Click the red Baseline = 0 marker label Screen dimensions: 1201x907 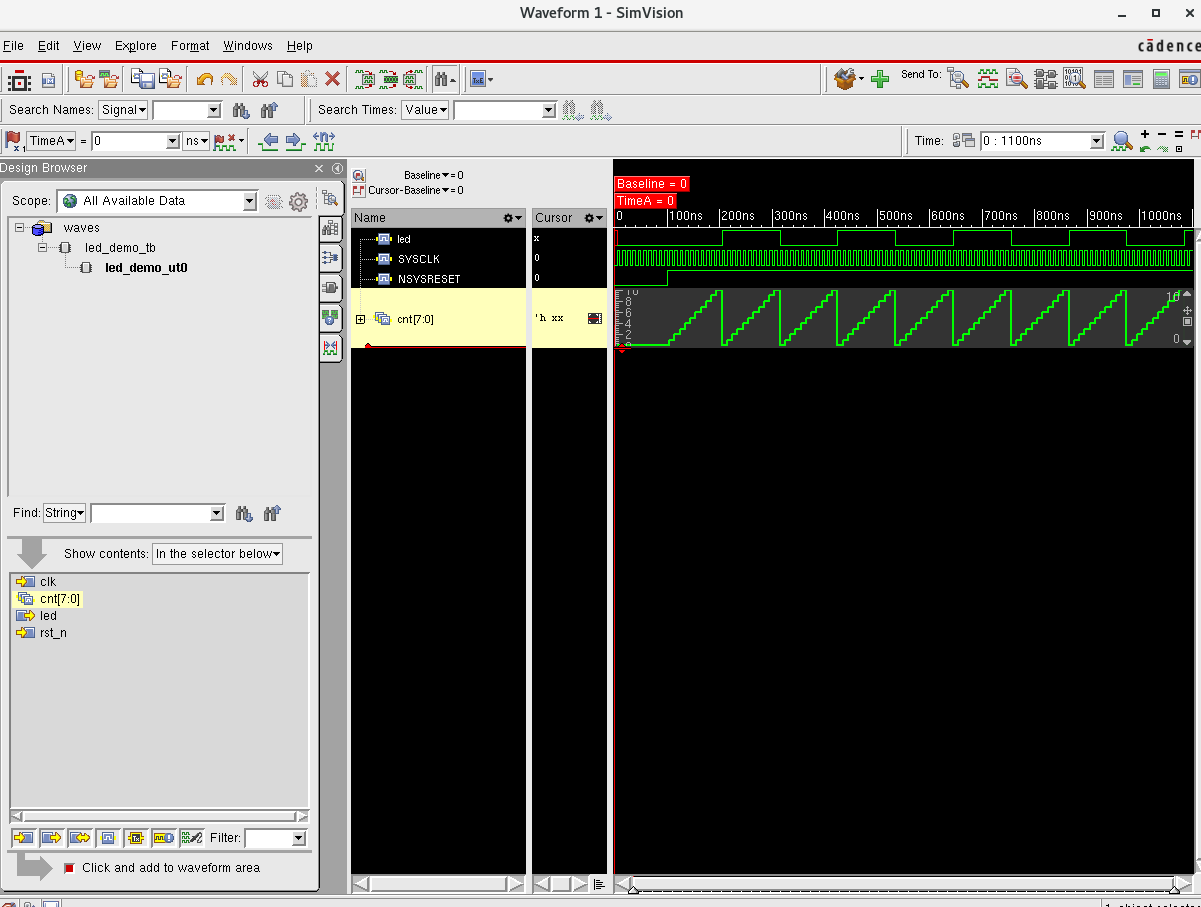651,183
